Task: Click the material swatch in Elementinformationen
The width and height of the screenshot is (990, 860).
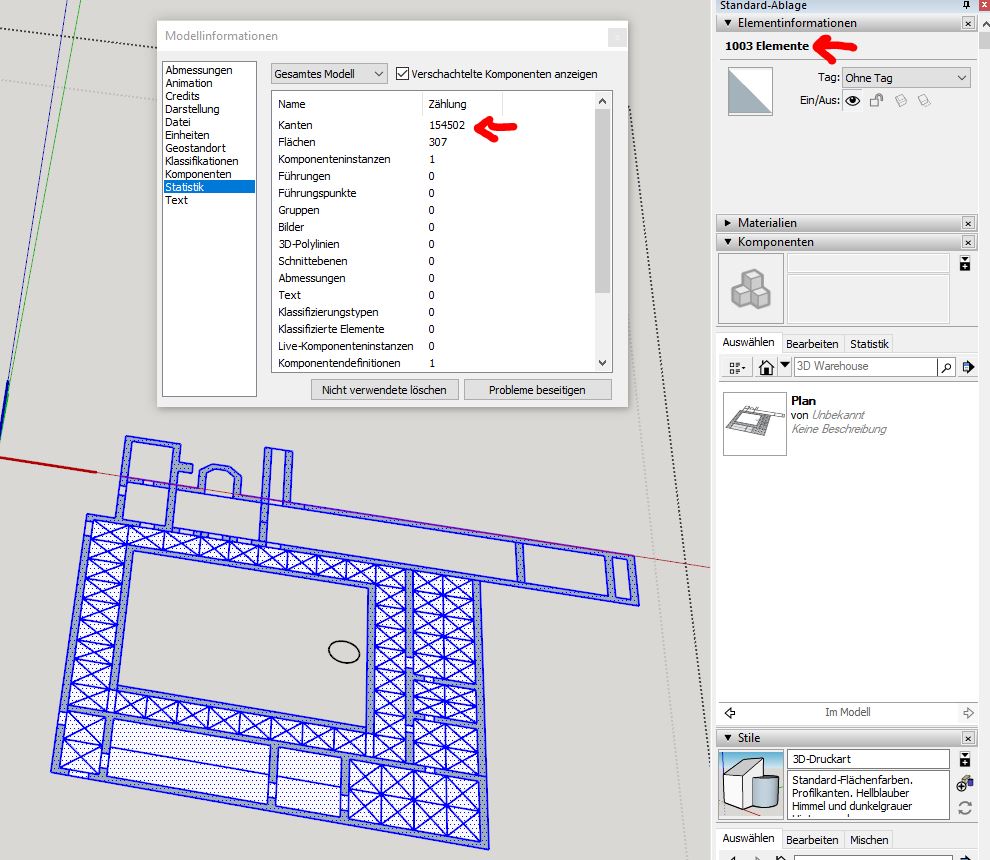Action: (749, 92)
